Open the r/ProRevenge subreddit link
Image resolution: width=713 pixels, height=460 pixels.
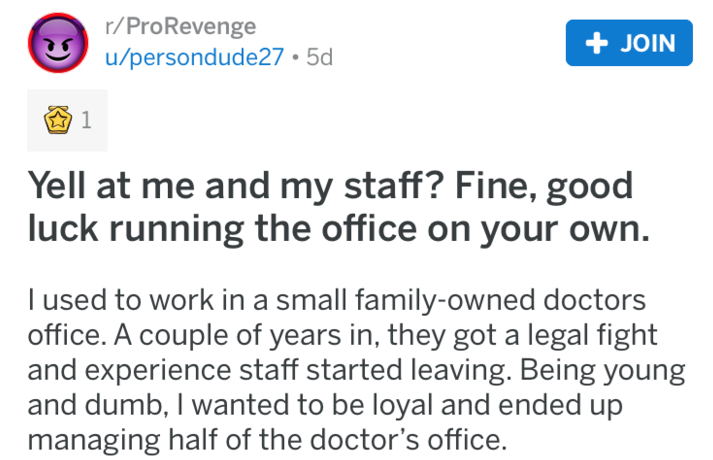pos(182,25)
